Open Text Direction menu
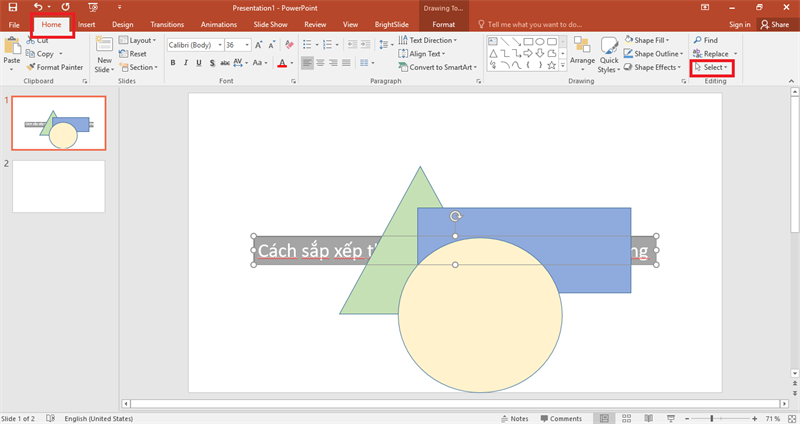800x424 pixels. coord(428,40)
